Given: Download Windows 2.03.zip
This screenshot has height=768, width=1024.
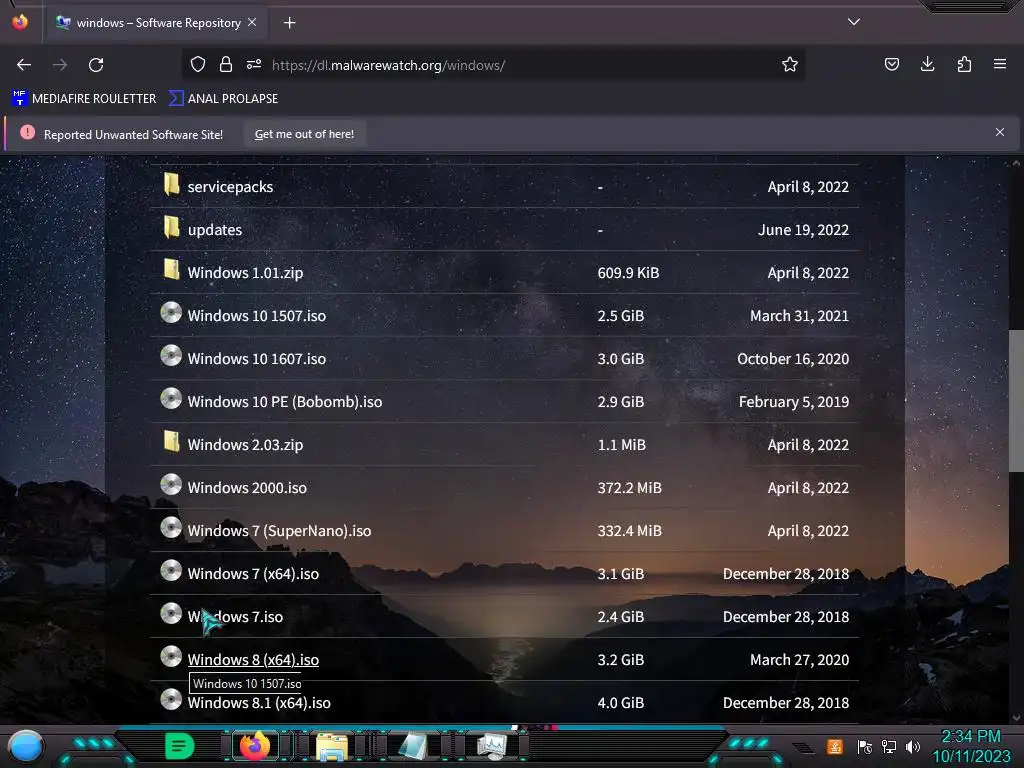Looking at the screenshot, I should coord(245,445).
